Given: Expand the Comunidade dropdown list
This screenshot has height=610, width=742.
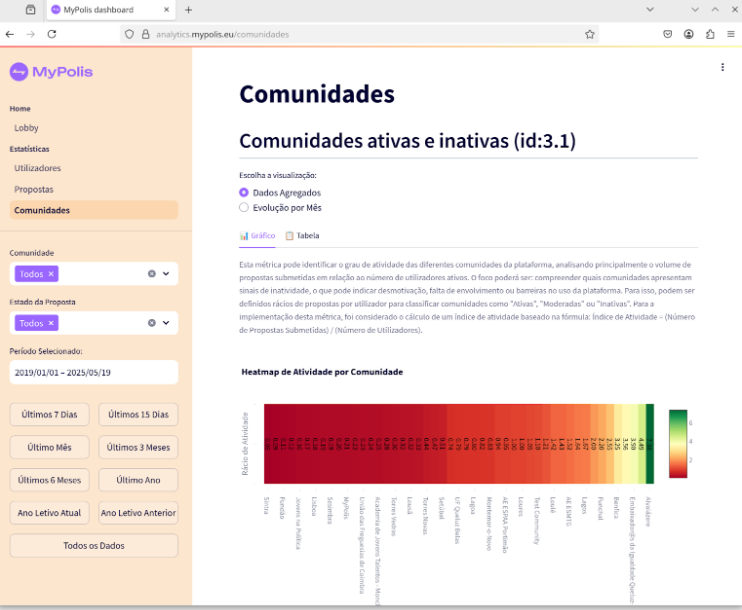Looking at the screenshot, I should (166, 273).
